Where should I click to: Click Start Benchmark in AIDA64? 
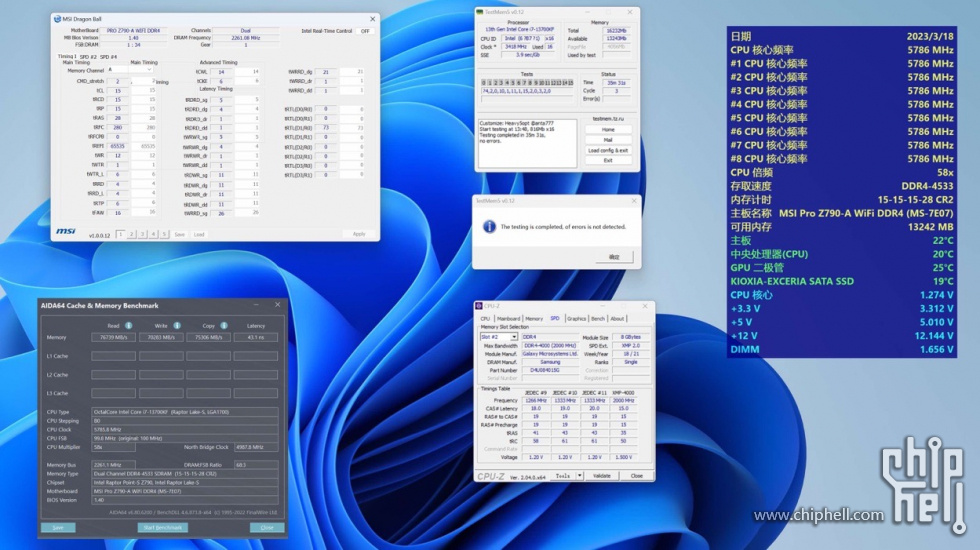(162, 528)
